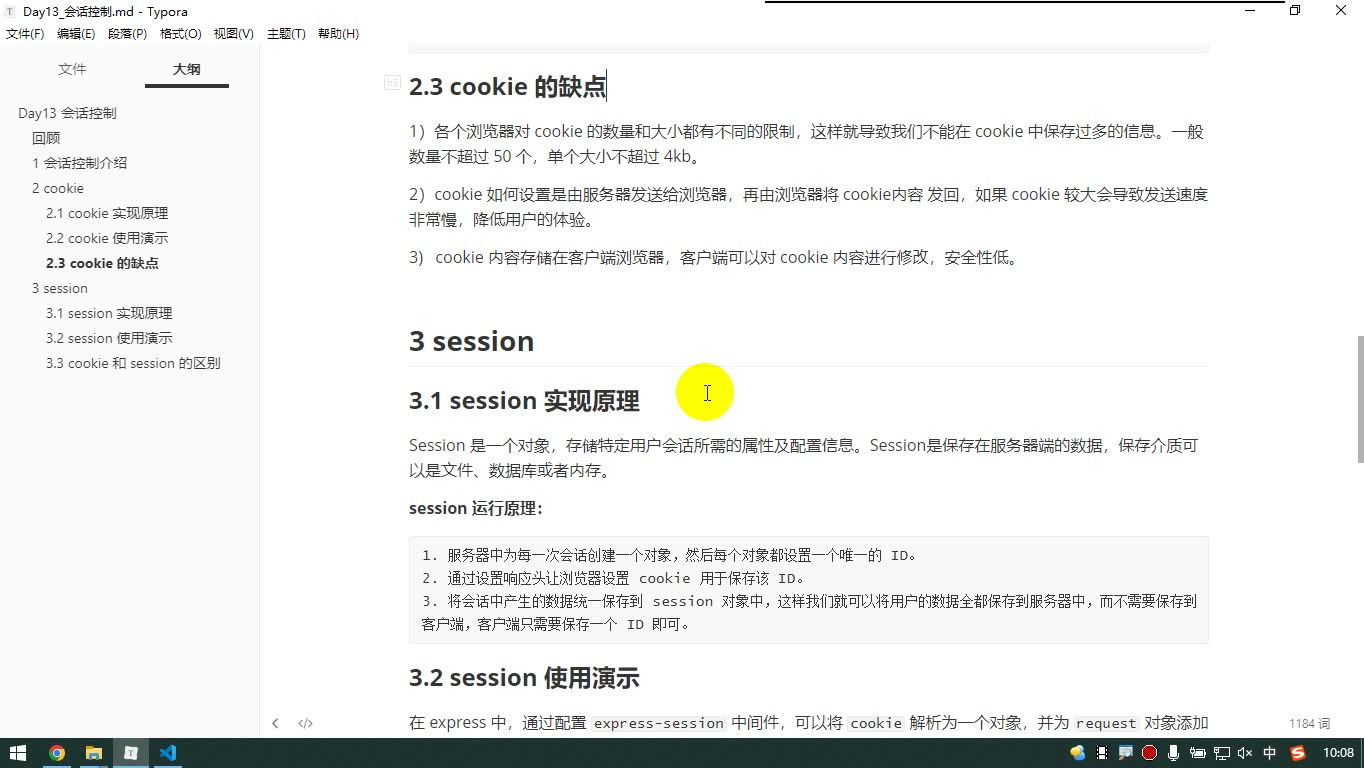Click the document vertical scrollbar thumb

click(1359, 400)
